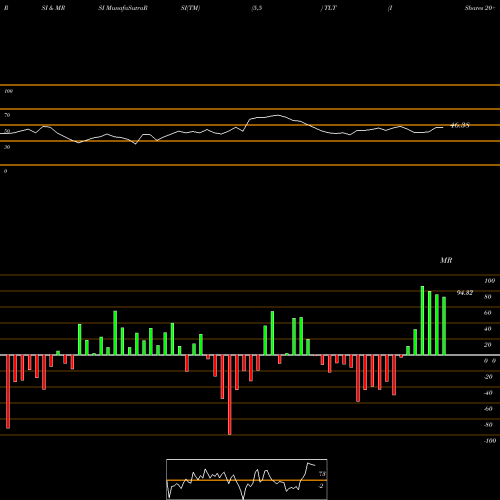Select the MR panel title
Viewport: 500px width, 500px height.
(x=446, y=260)
